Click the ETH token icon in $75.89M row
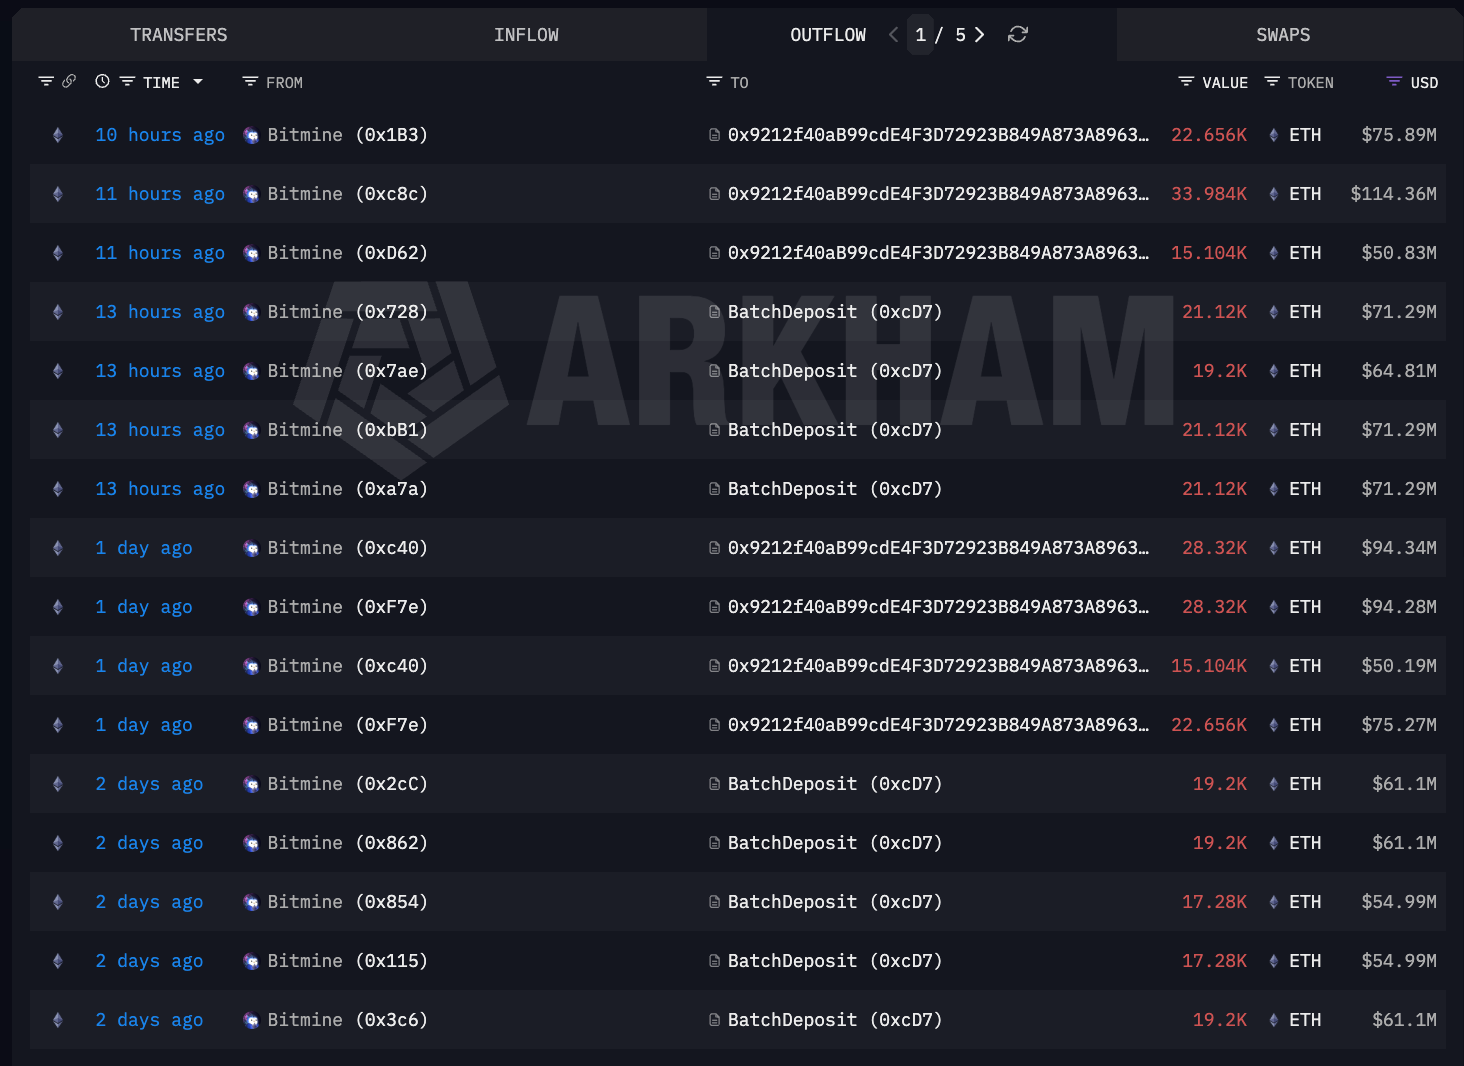 point(1273,135)
